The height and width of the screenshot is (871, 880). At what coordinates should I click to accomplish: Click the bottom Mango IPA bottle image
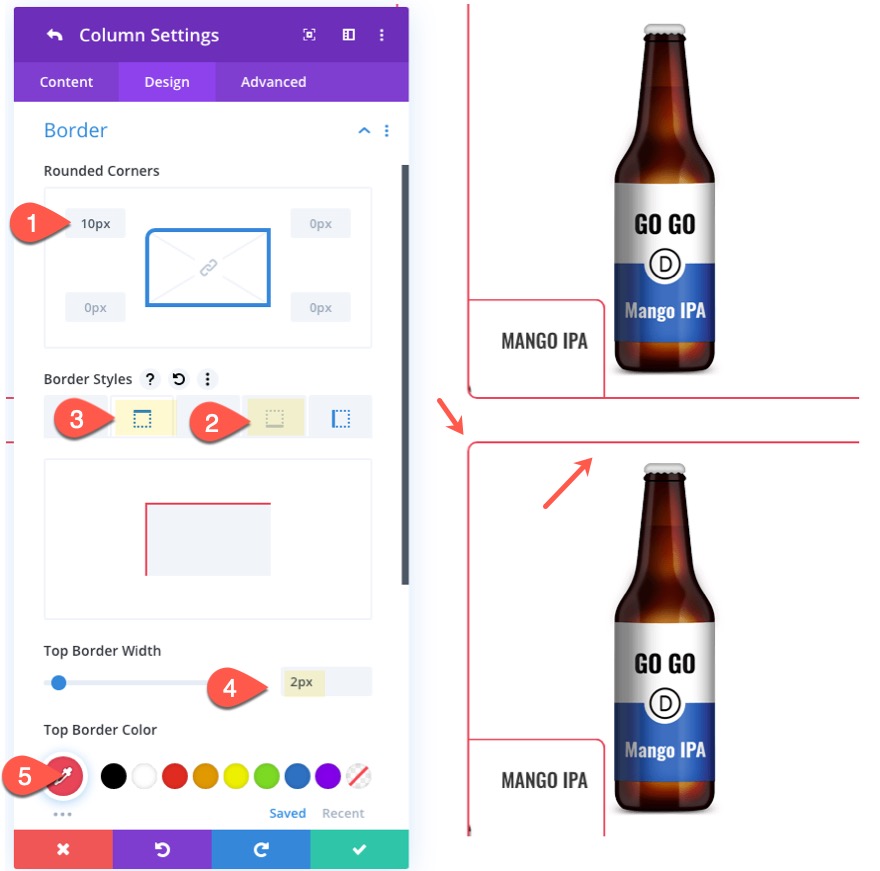point(664,638)
